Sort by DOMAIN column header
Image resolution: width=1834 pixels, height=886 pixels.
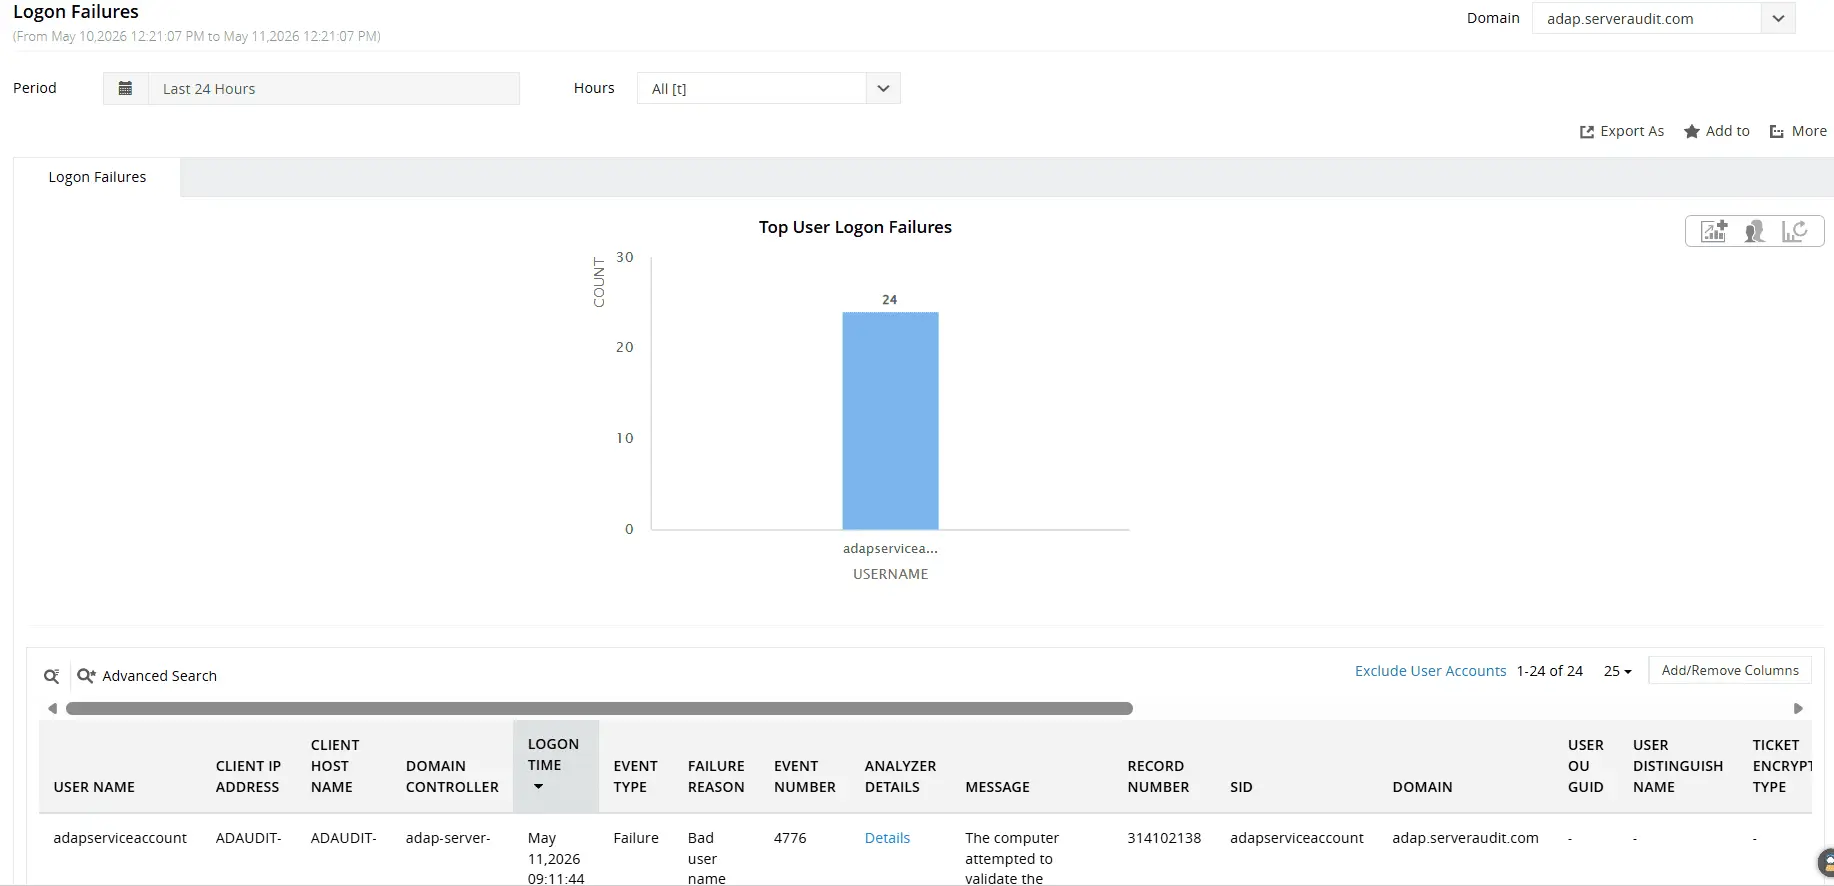pos(1422,787)
